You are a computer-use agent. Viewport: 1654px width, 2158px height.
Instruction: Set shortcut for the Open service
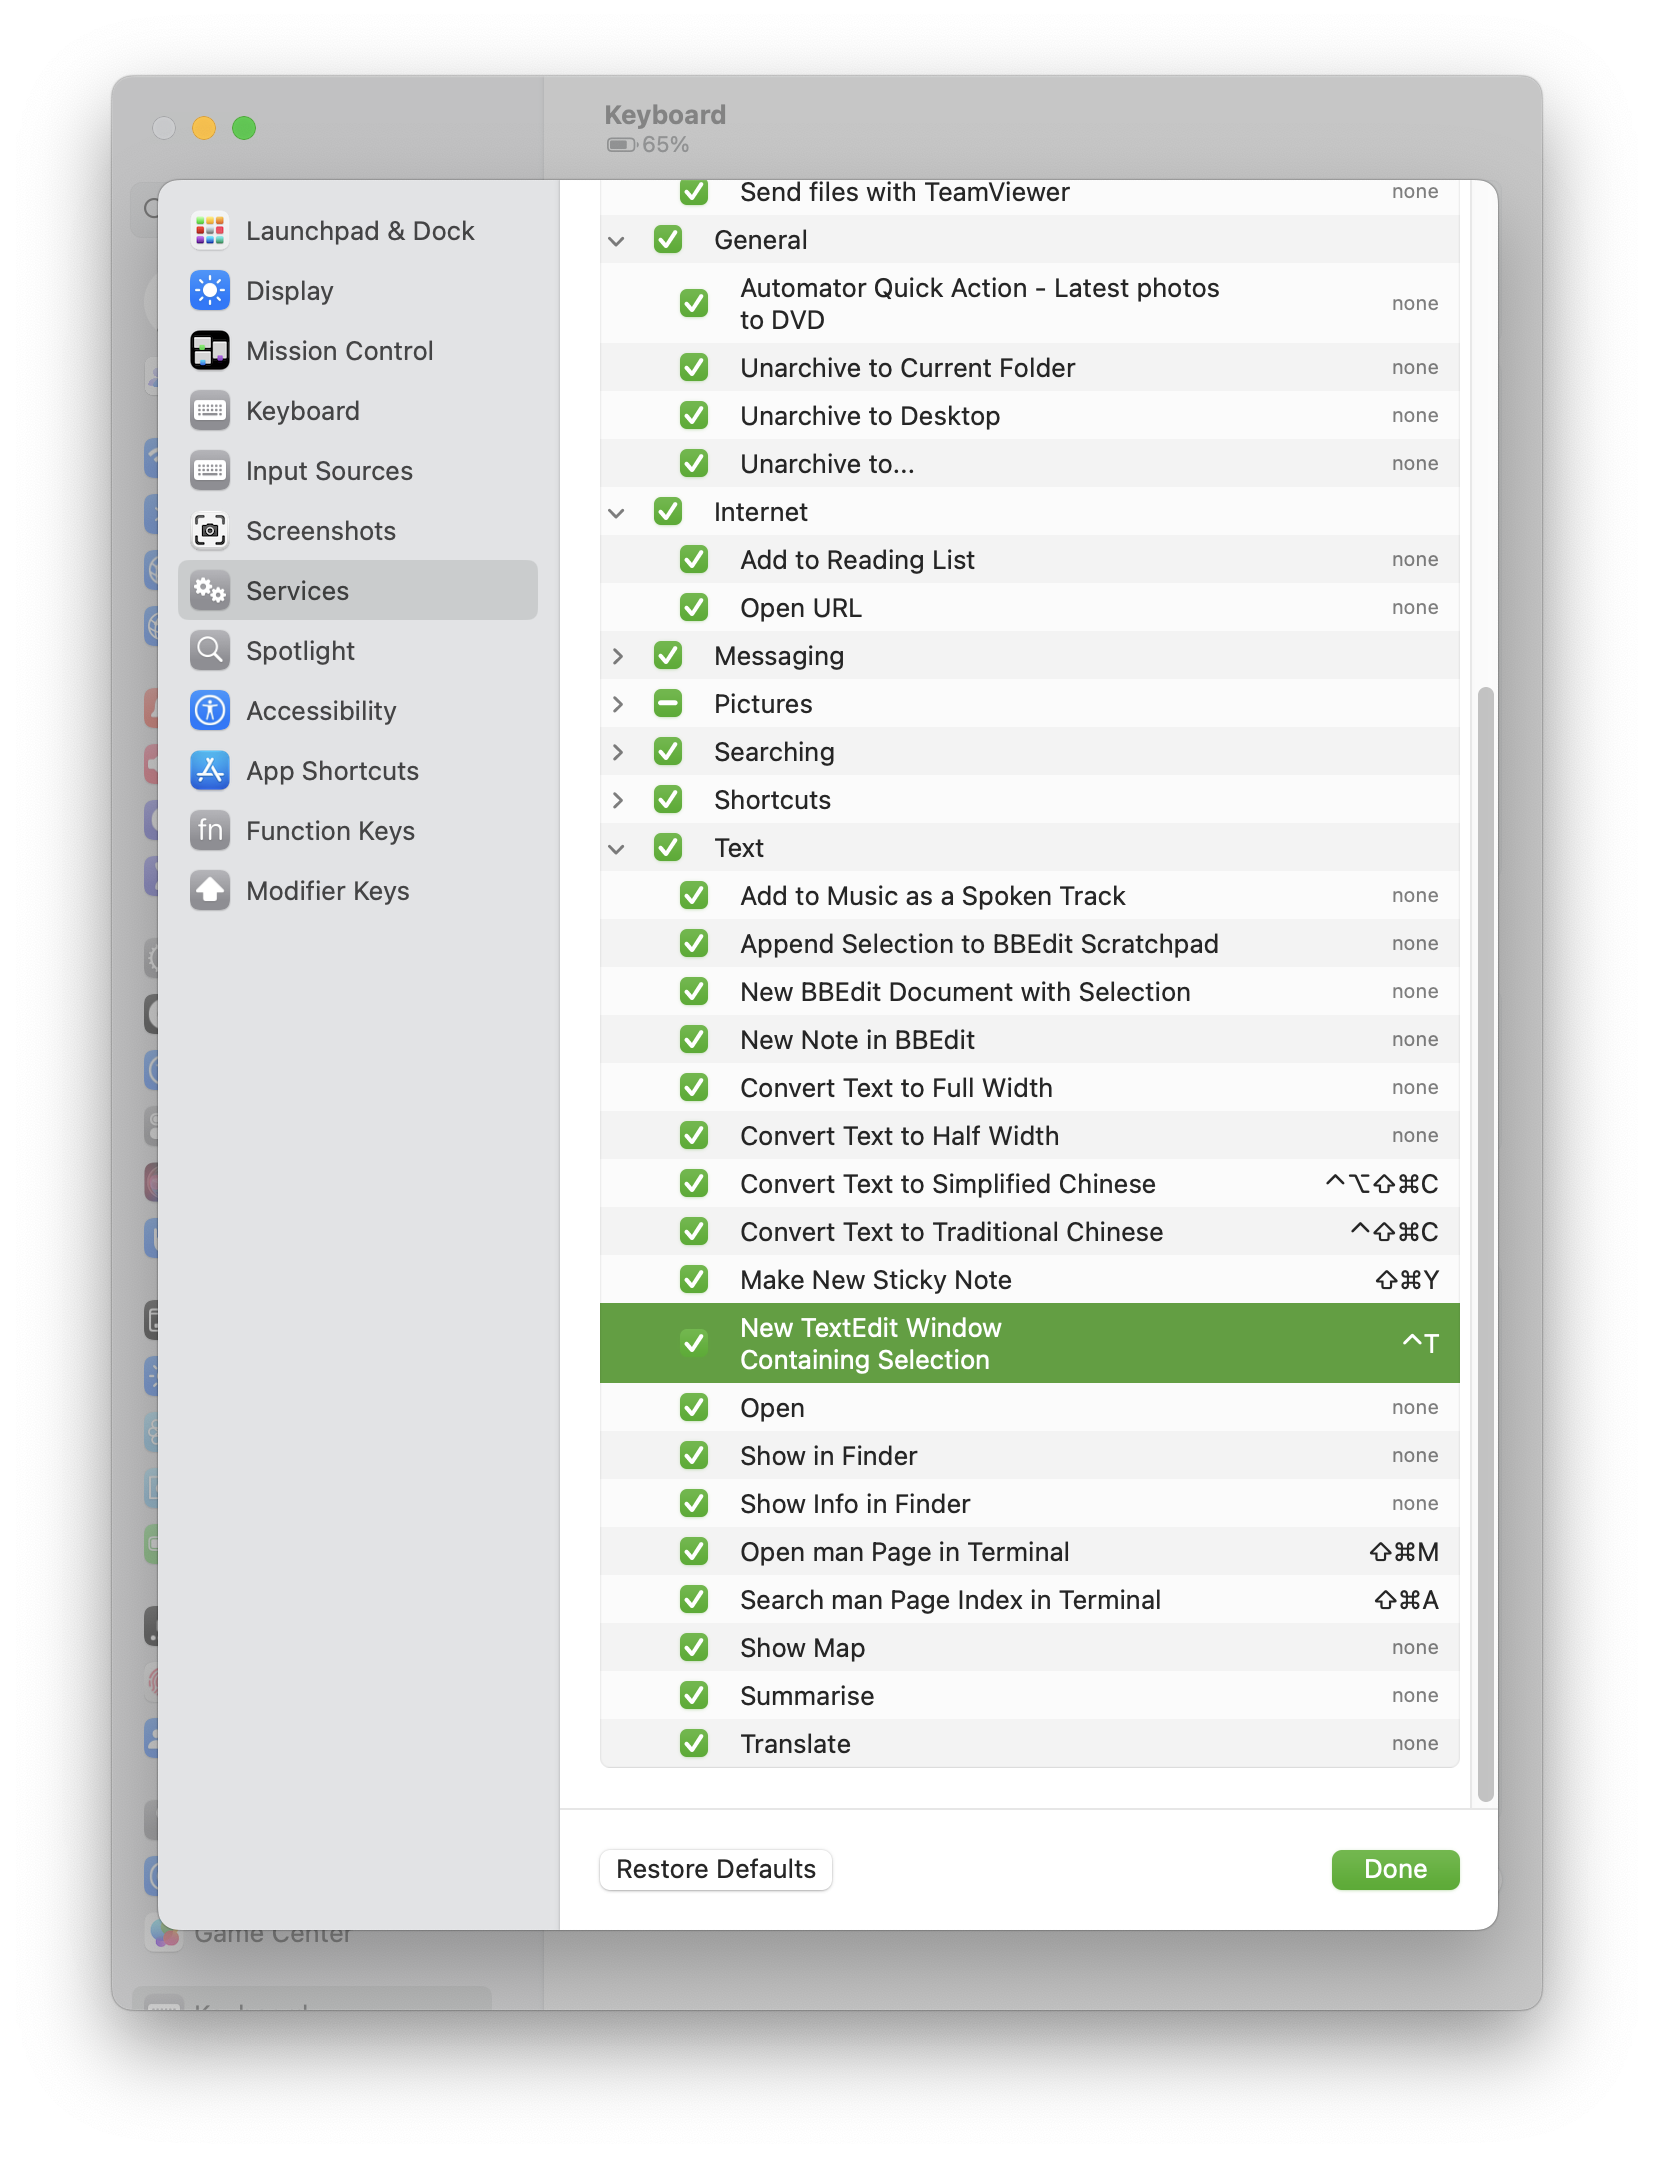point(1415,1408)
